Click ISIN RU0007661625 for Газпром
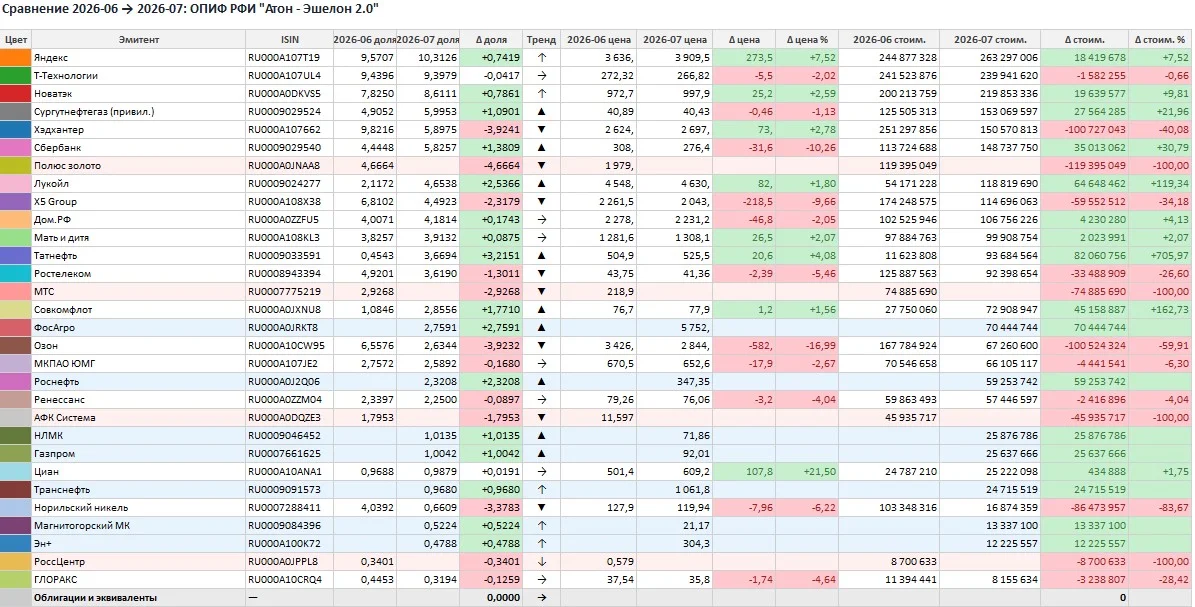 click(x=289, y=454)
